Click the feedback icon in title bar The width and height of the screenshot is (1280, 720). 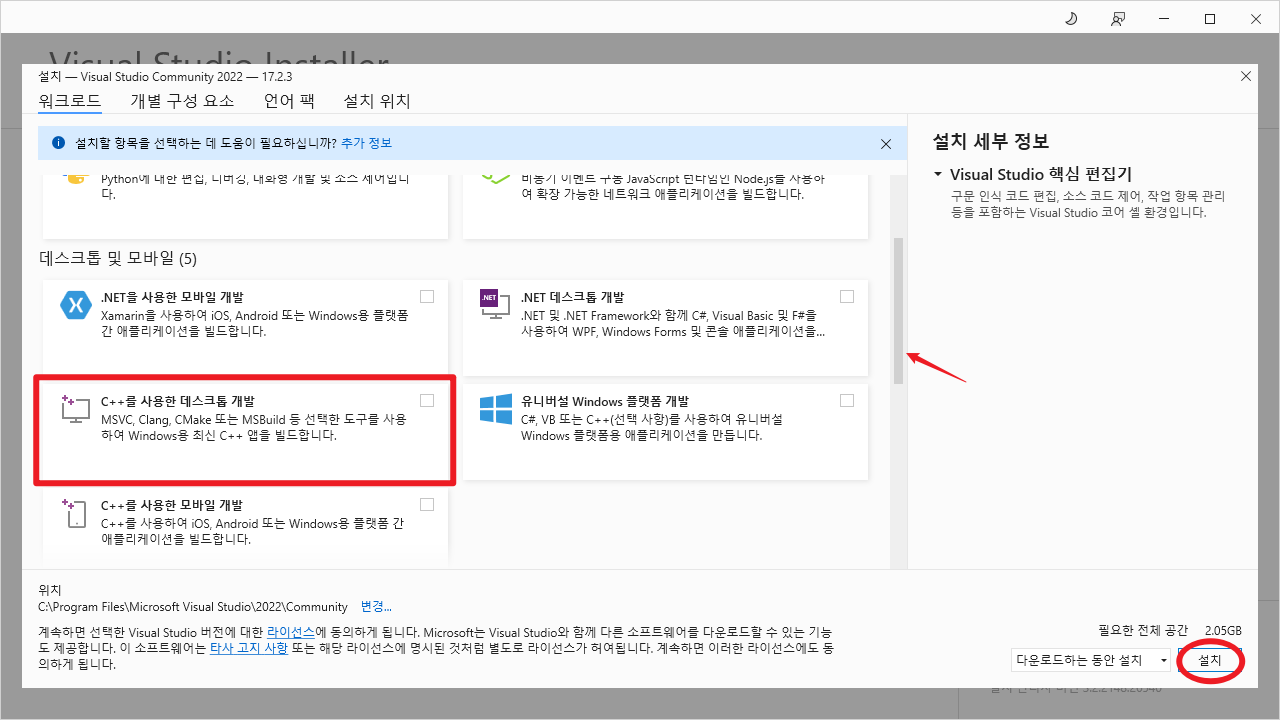click(1118, 19)
